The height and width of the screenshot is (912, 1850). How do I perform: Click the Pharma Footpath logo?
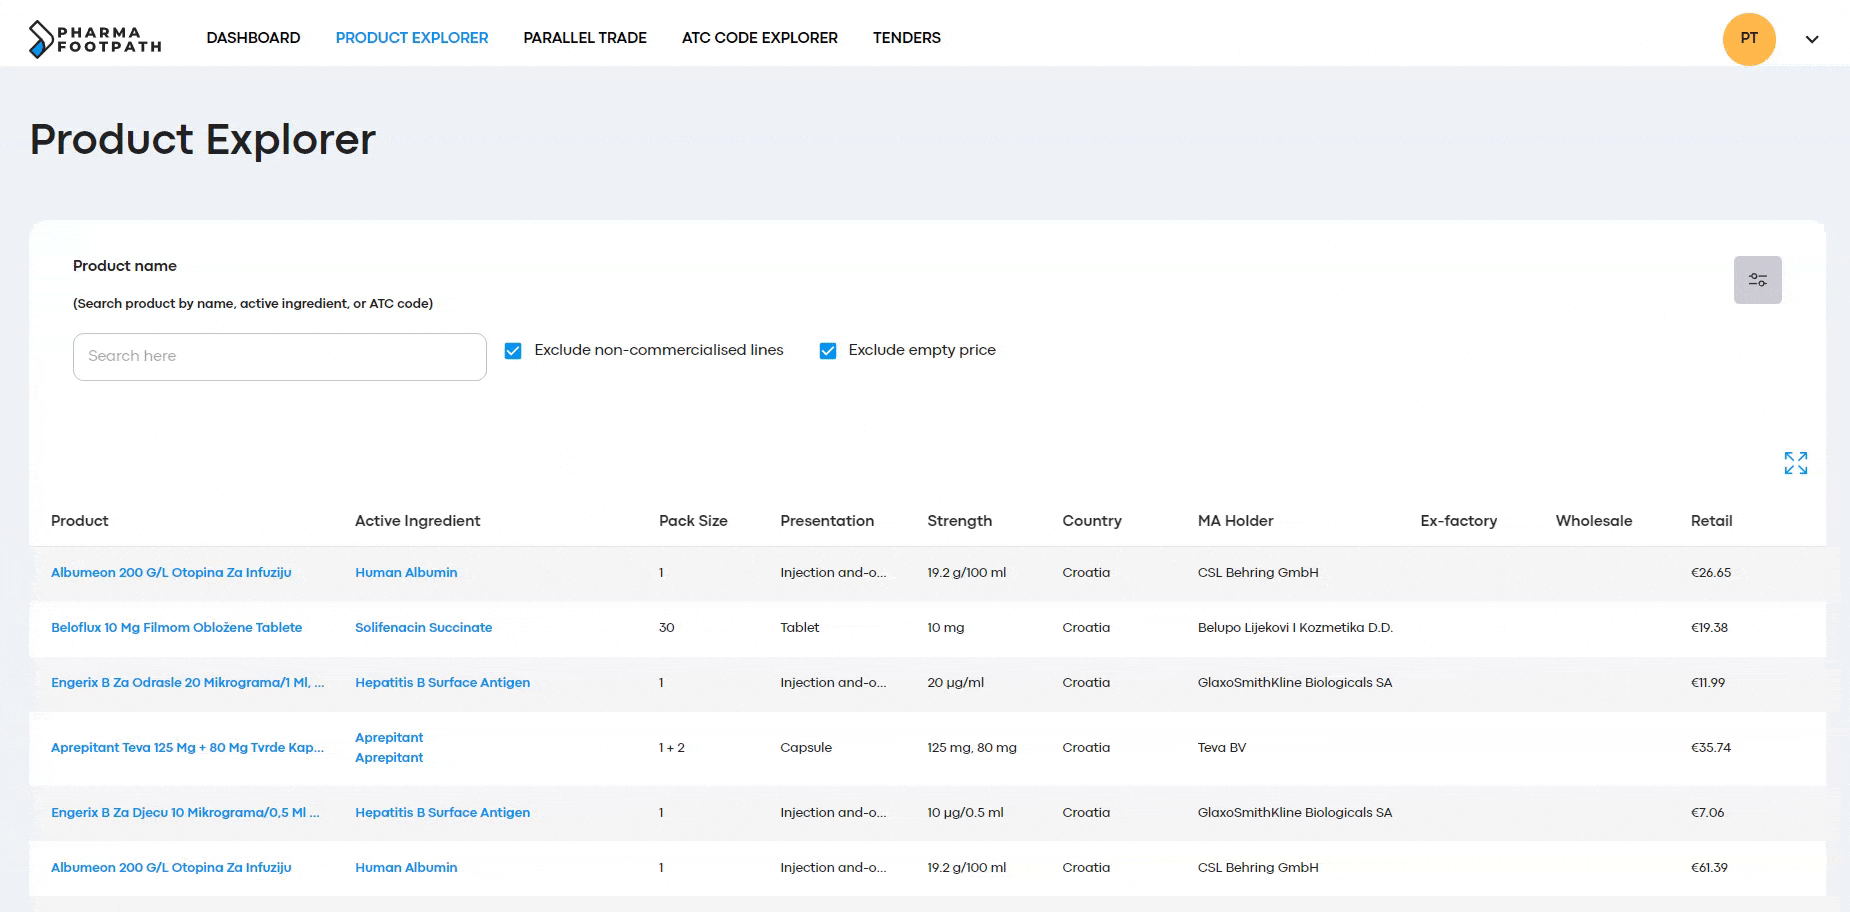pos(95,39)
